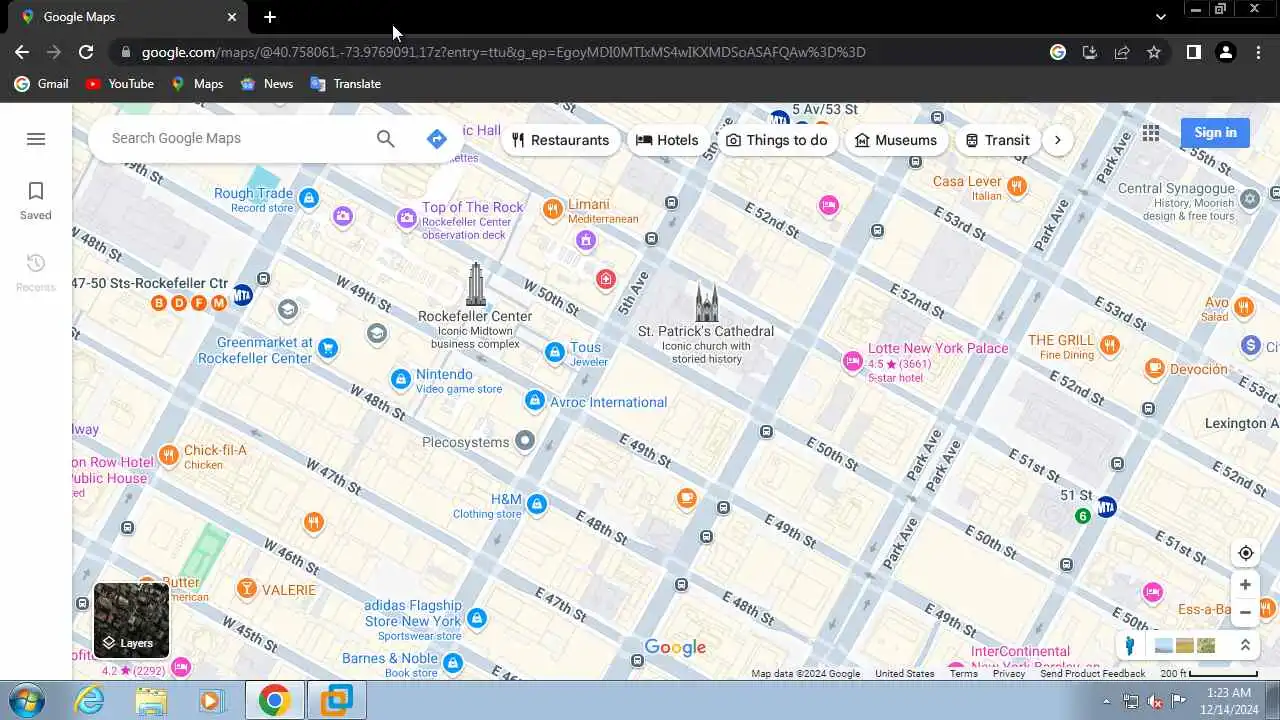Expand the imagery strip chevron
Image resolution: width=1280 pixels, height=720 pixels.
(1245, 646)
